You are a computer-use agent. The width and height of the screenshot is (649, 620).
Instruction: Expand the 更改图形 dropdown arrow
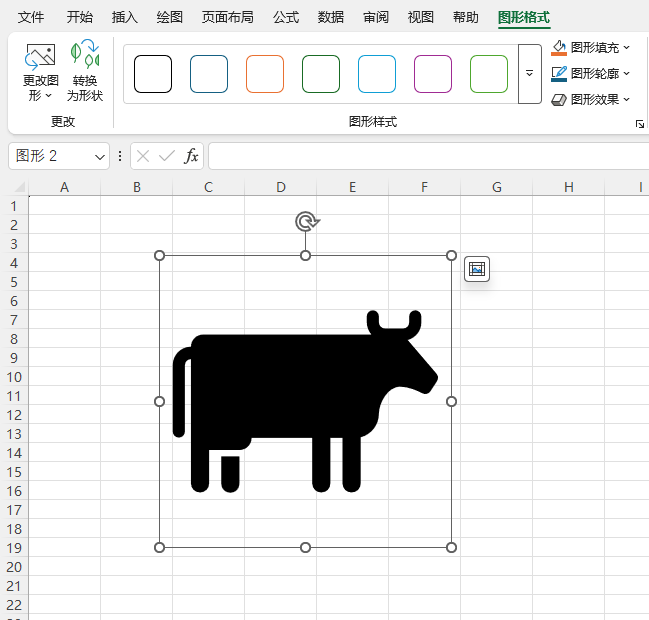pyautogui.click(x=48, y=96)
